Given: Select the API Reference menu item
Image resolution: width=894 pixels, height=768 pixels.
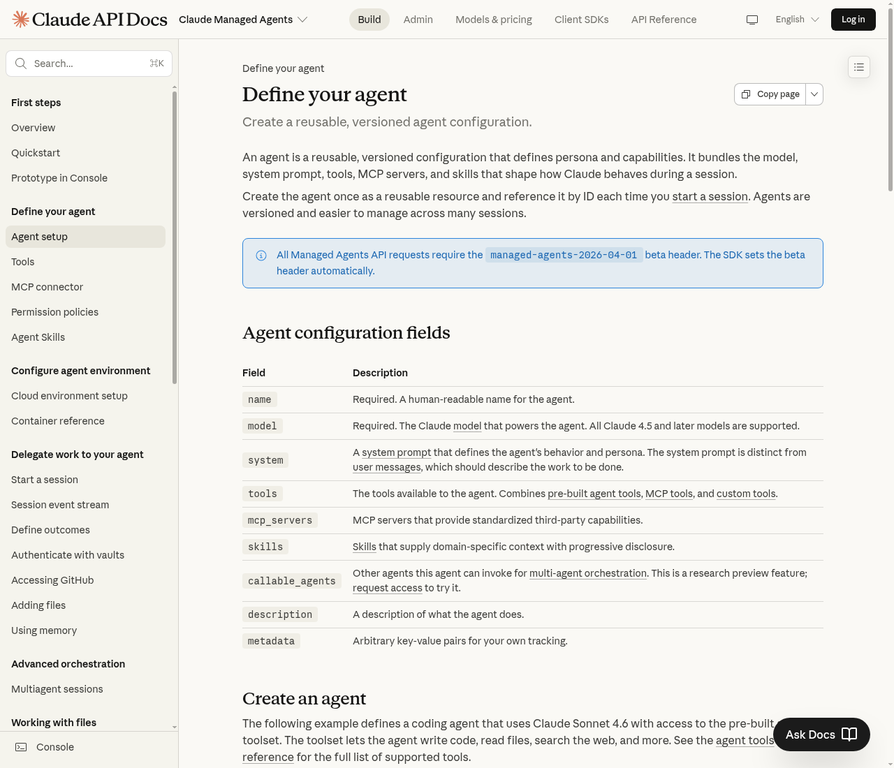Looking at the screenshot, I should tap(663, 18).
